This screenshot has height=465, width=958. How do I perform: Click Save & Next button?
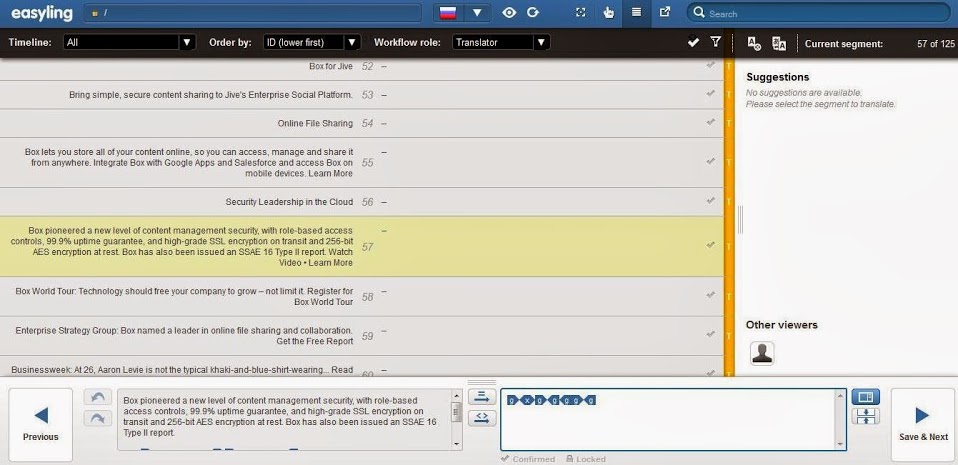923,424
